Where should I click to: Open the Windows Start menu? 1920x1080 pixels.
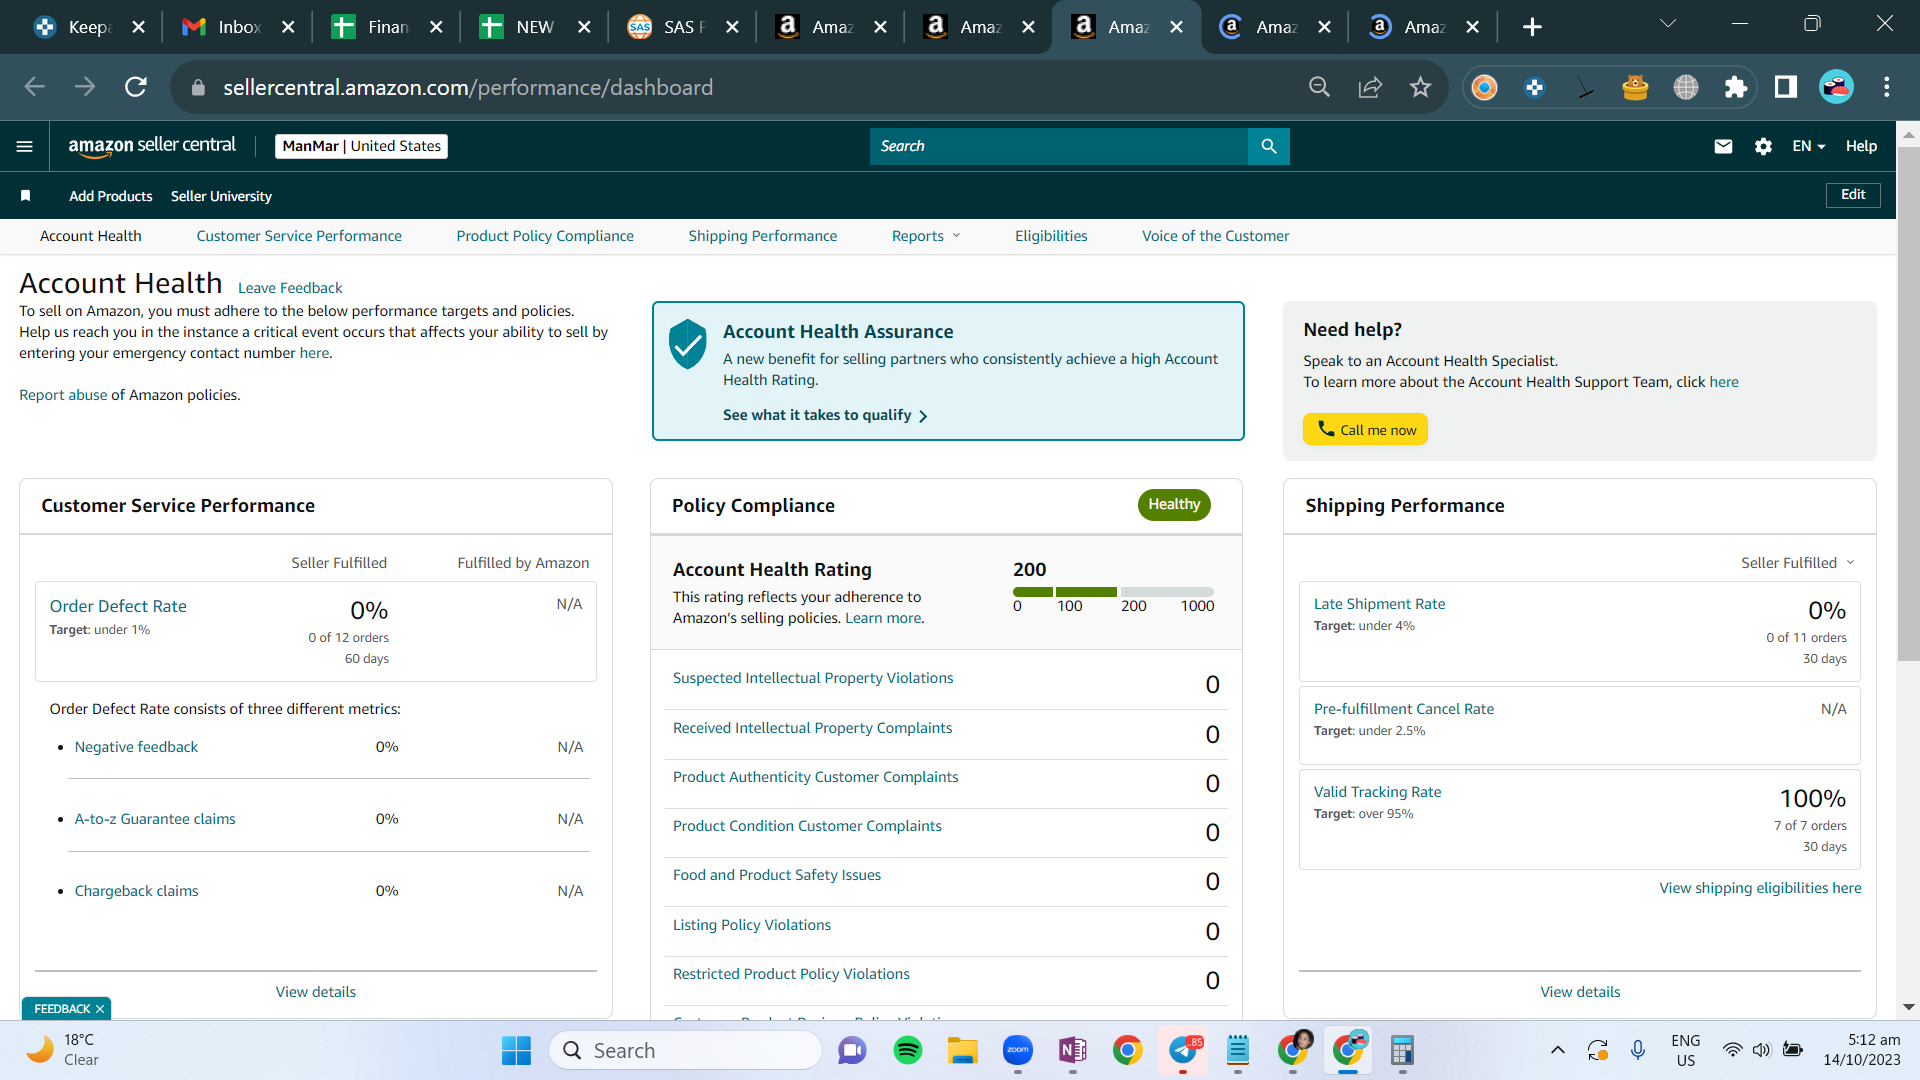(x=517, y=1050)
